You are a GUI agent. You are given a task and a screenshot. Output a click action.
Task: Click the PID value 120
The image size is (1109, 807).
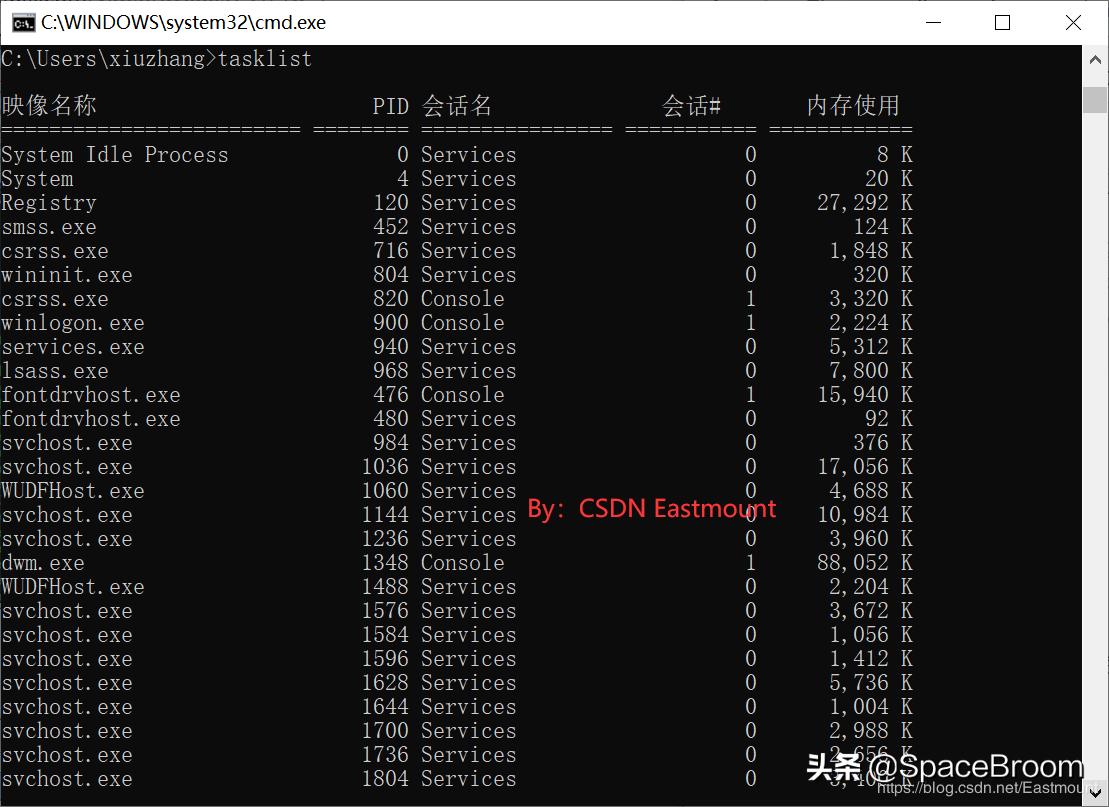[391, 203]
